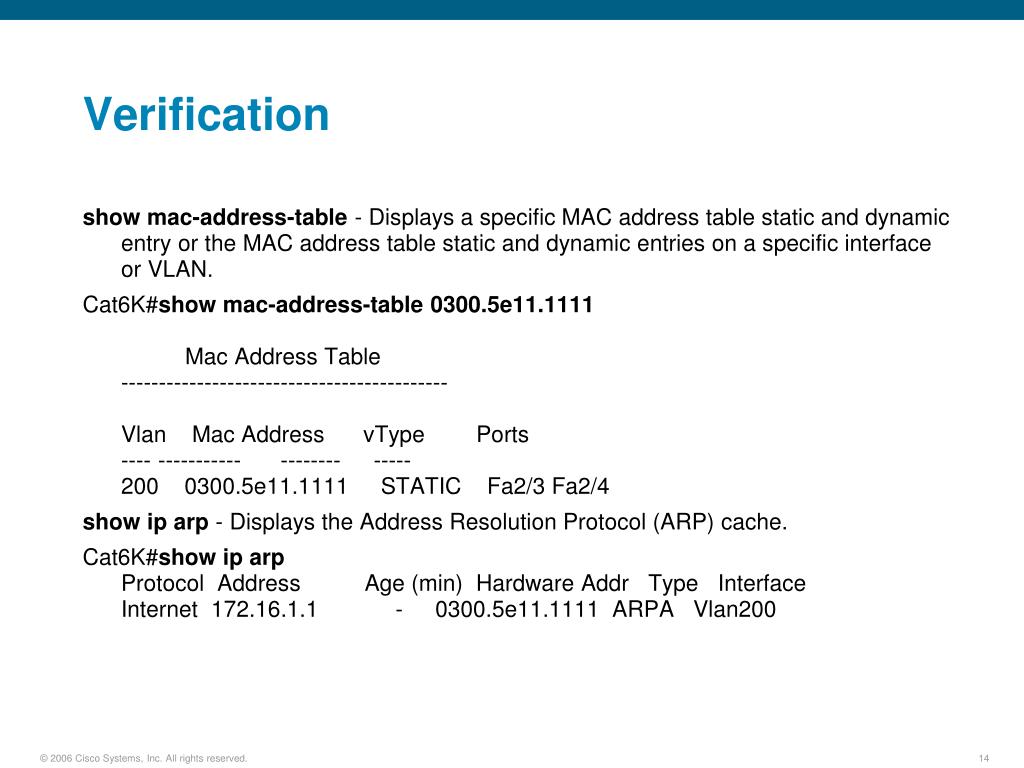Select 'Cat6K#show mac-address-table 0300.5e11.1111' command line
Viewport: 1024px width, 768px height.
(x=338, y=304)
